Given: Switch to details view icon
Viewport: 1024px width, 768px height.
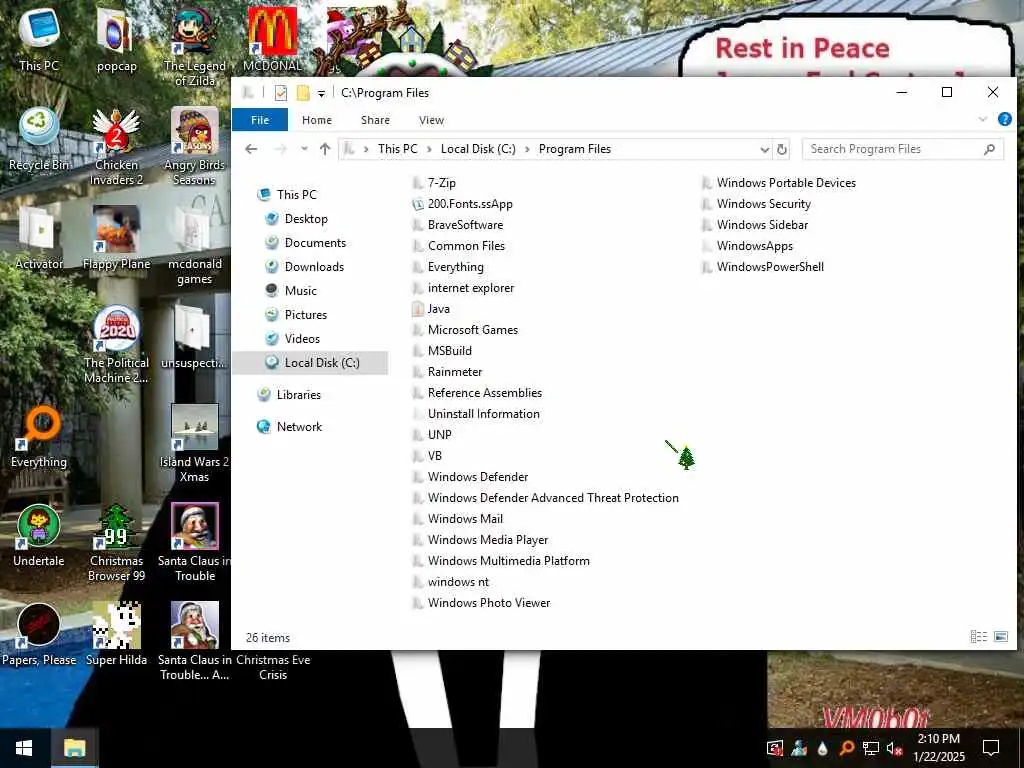Looking at the screenshot, I should 978,636.
